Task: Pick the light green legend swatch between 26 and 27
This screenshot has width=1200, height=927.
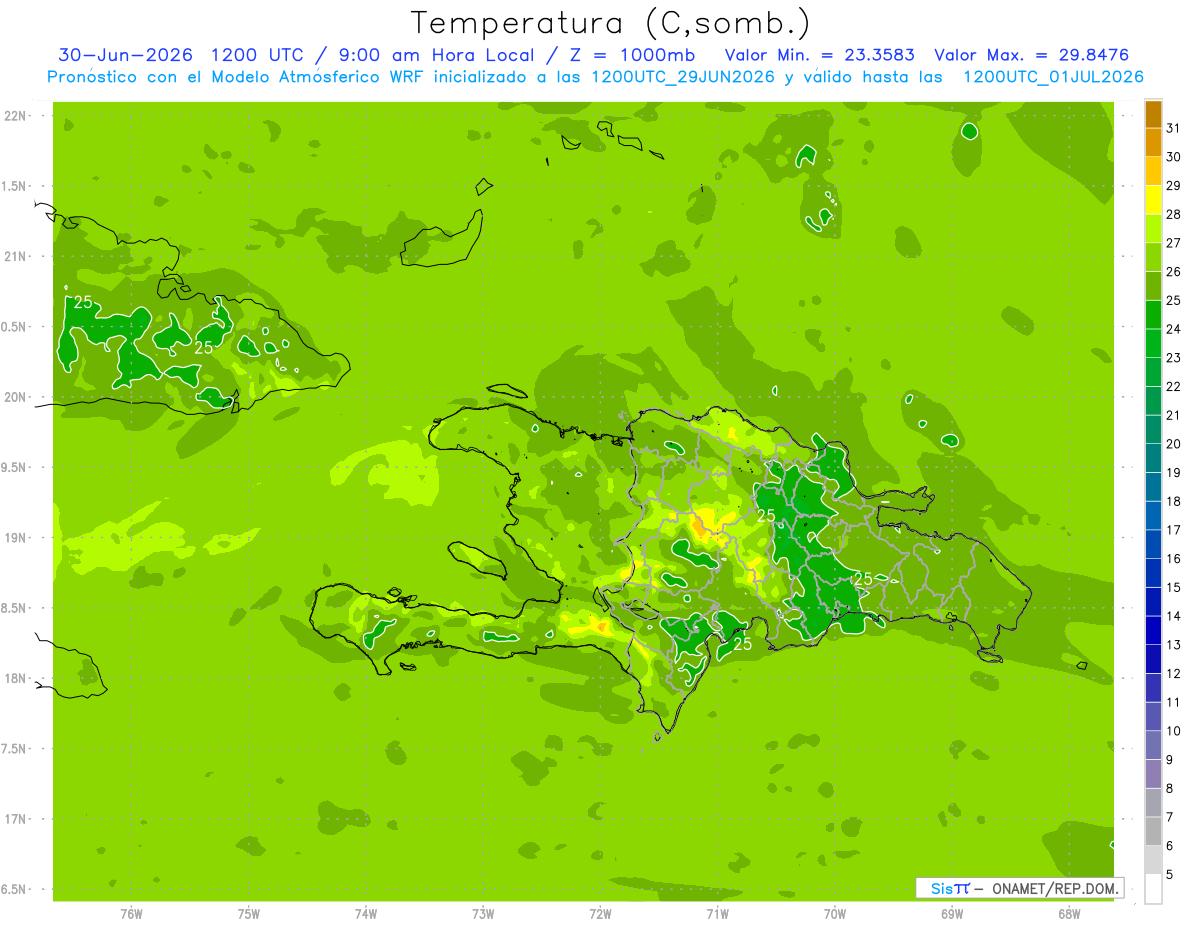Action: click(1153, 258)
